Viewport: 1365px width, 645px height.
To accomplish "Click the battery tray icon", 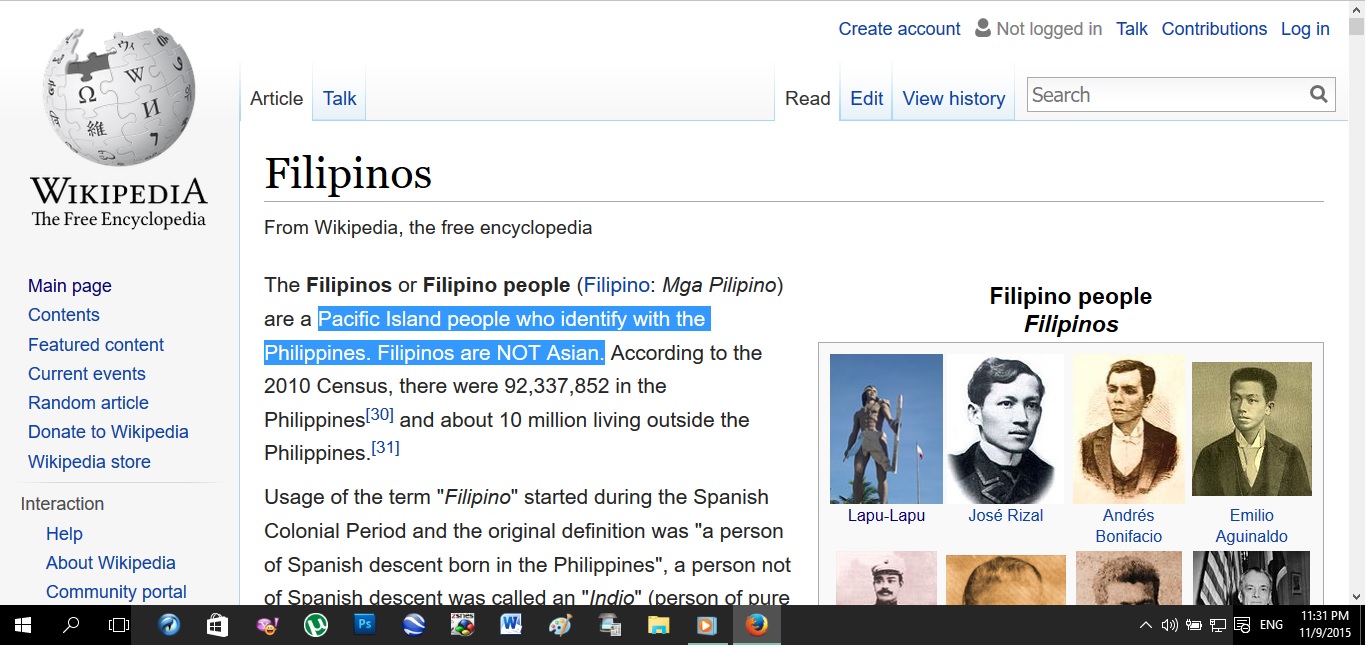I will [1193, 626].
